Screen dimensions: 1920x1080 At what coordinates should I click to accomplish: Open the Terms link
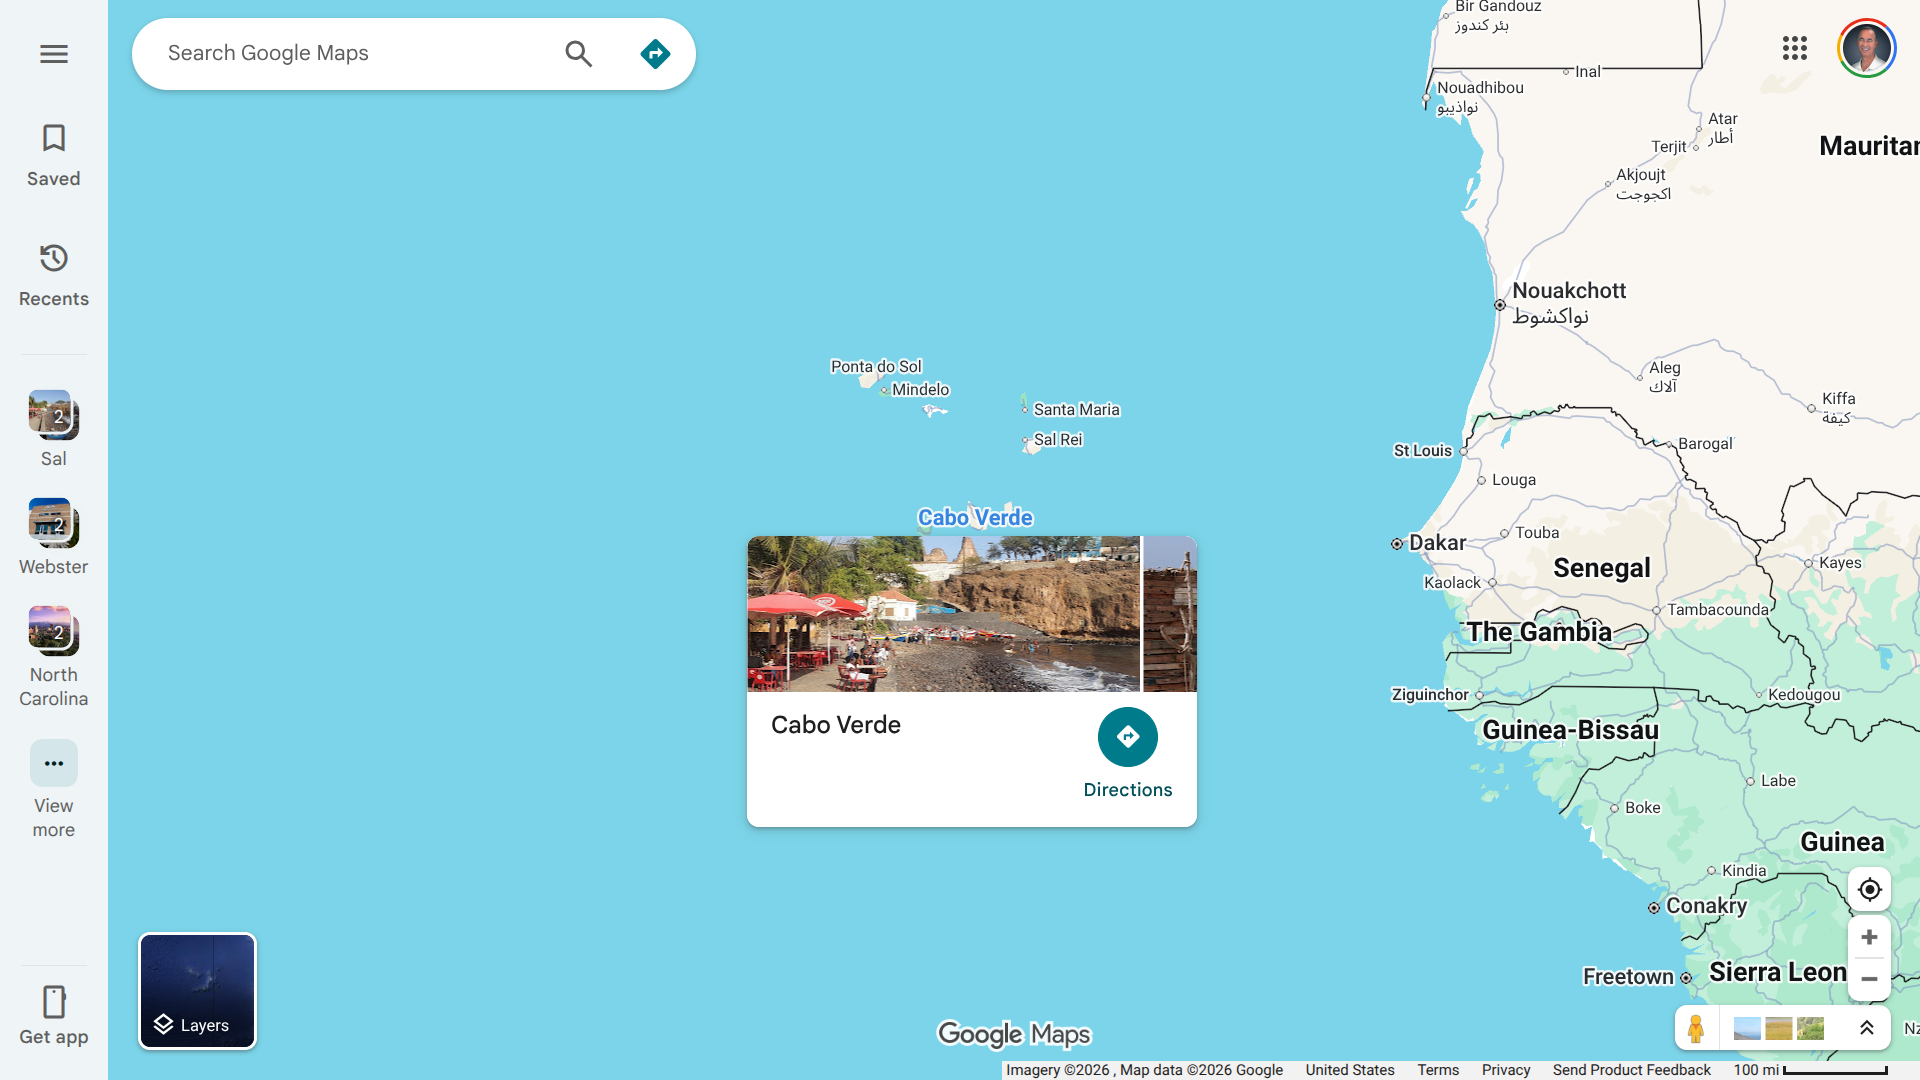click(1437, 1070)
